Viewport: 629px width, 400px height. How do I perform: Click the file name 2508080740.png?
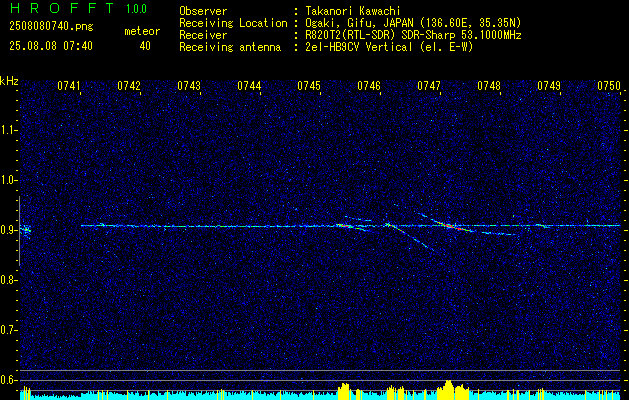click(x=51, y=27)
